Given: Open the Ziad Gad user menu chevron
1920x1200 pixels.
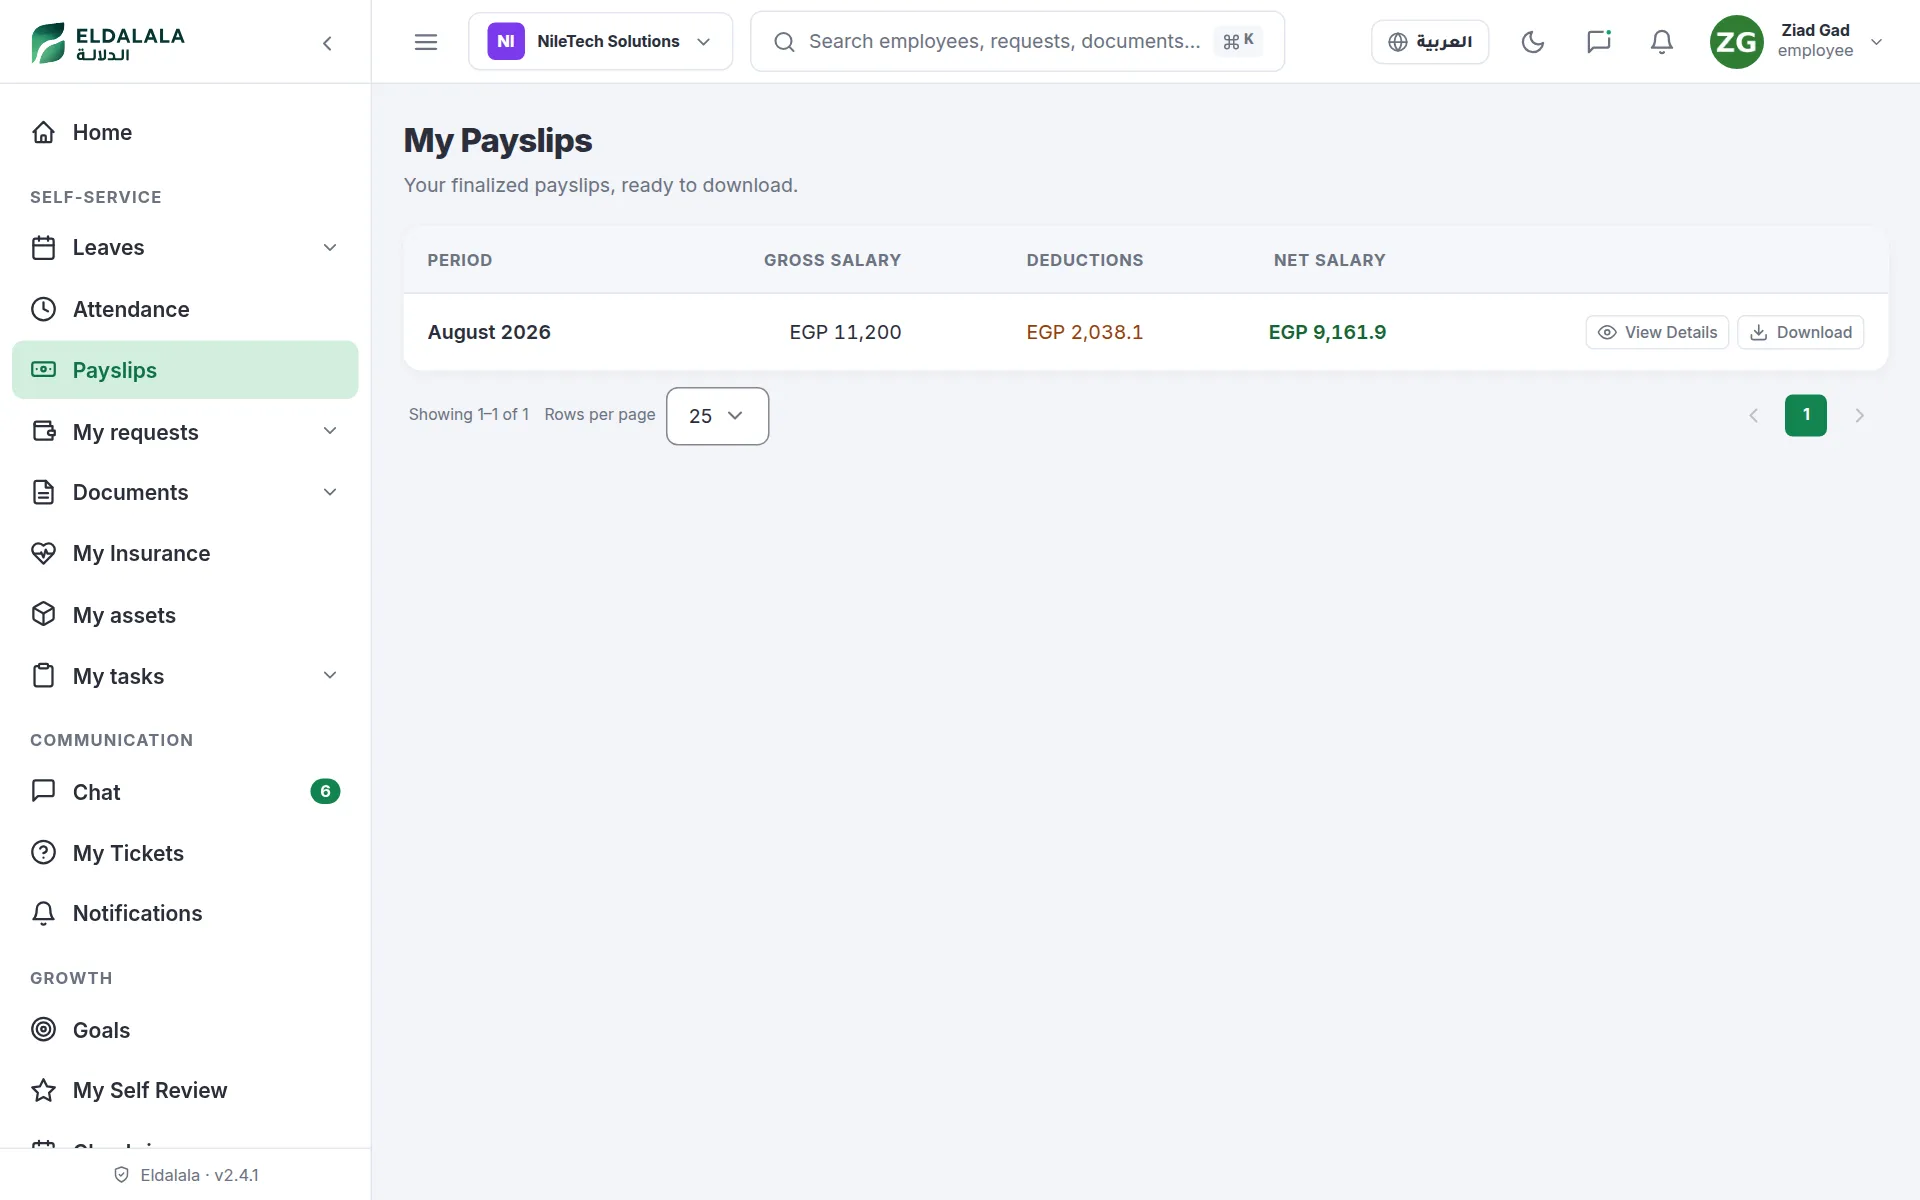Looking at the screenshot, I should click(1877, 42).
